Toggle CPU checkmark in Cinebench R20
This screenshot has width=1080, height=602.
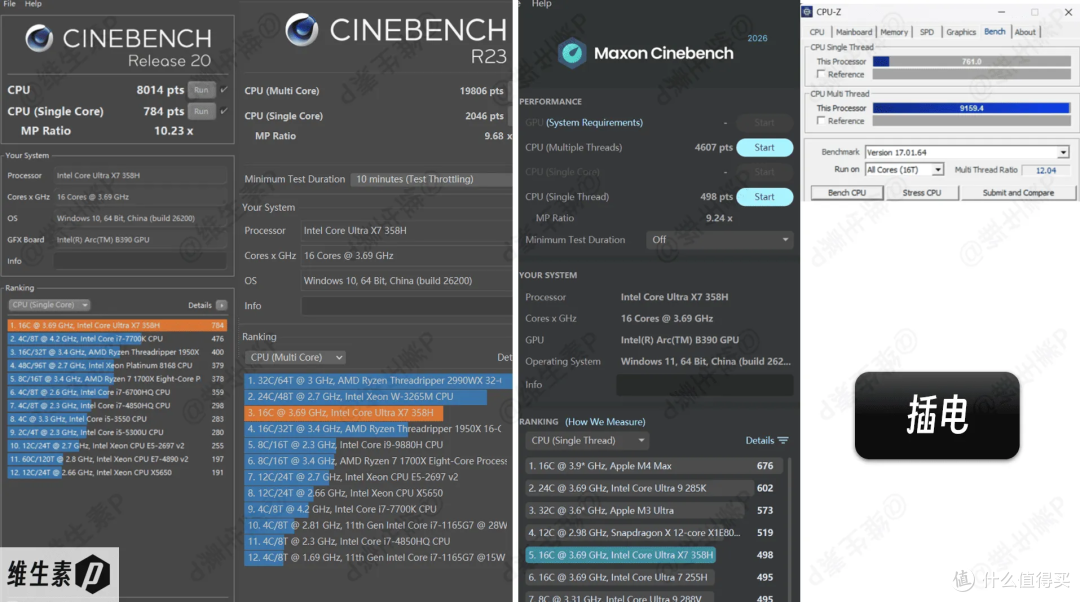coord(224,90)
